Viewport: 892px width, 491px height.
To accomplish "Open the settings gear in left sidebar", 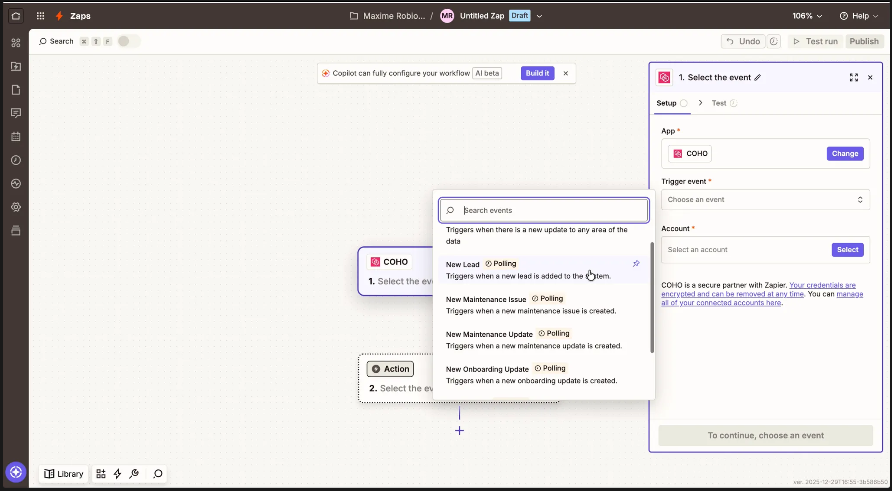I will 15,207.
